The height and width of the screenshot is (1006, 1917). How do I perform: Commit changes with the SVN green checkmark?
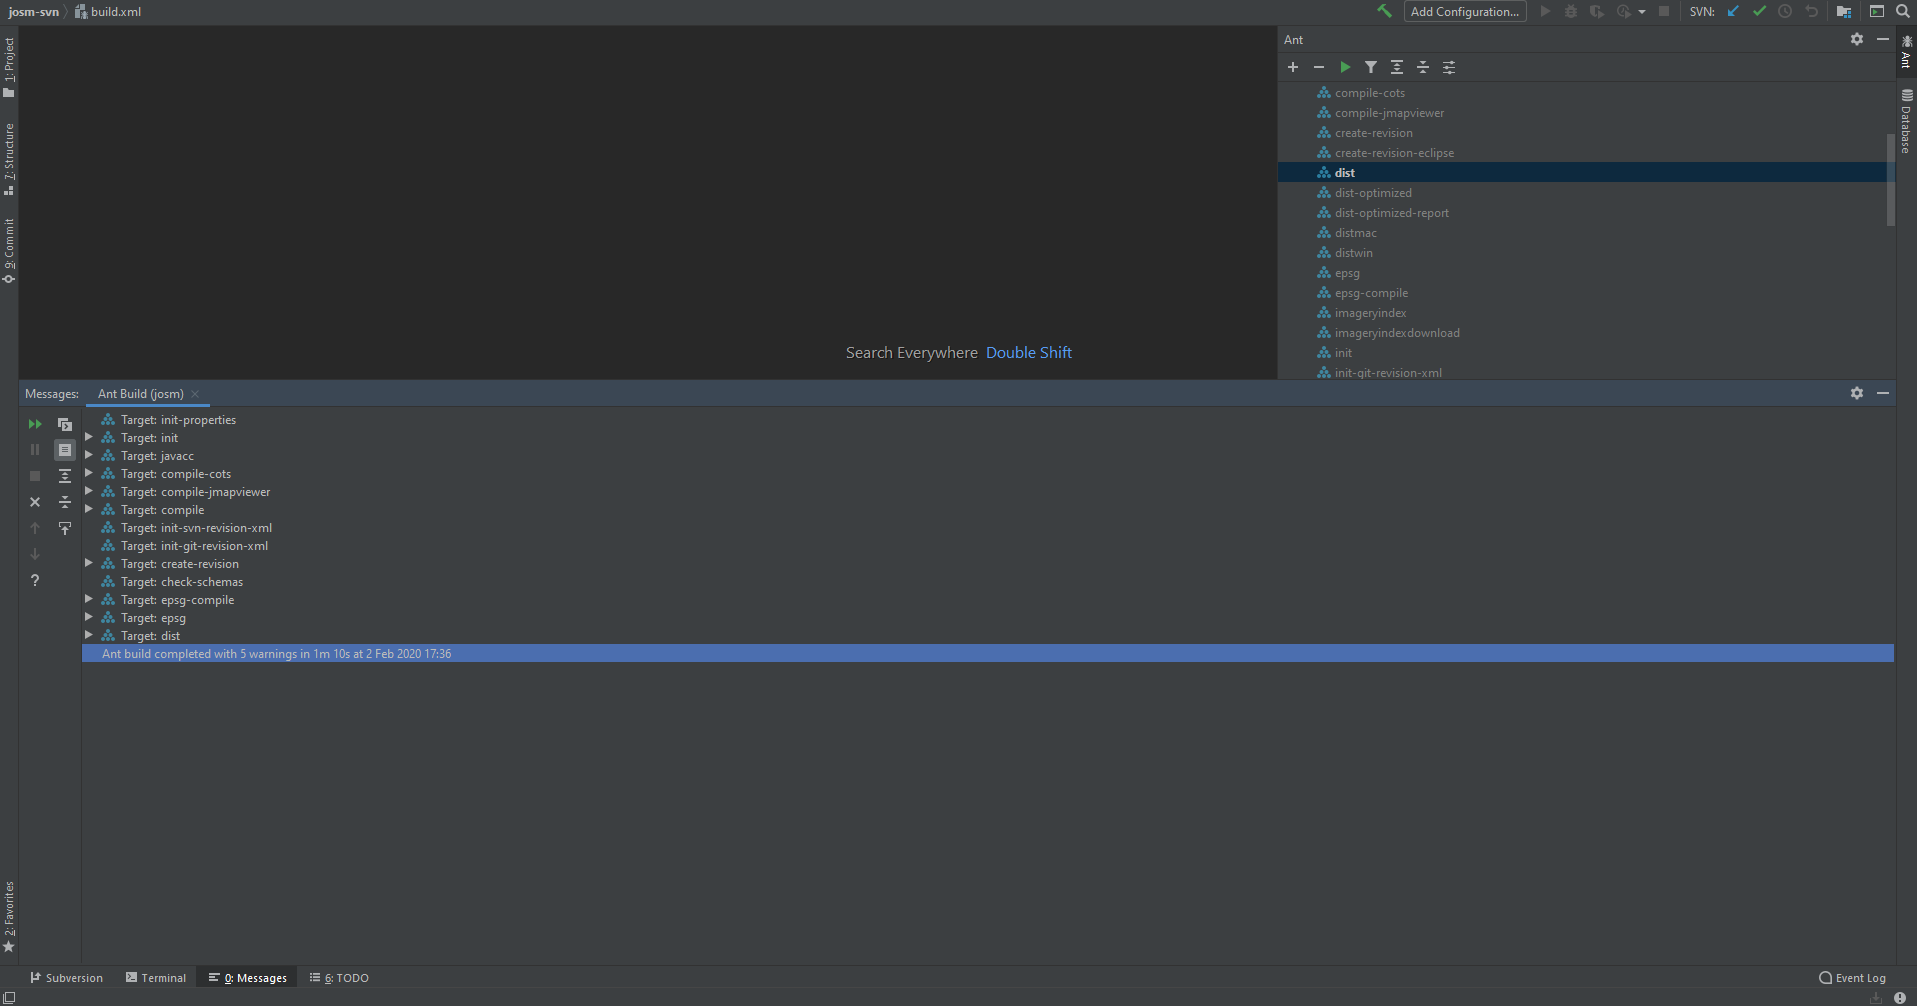tap(1759, 11)
